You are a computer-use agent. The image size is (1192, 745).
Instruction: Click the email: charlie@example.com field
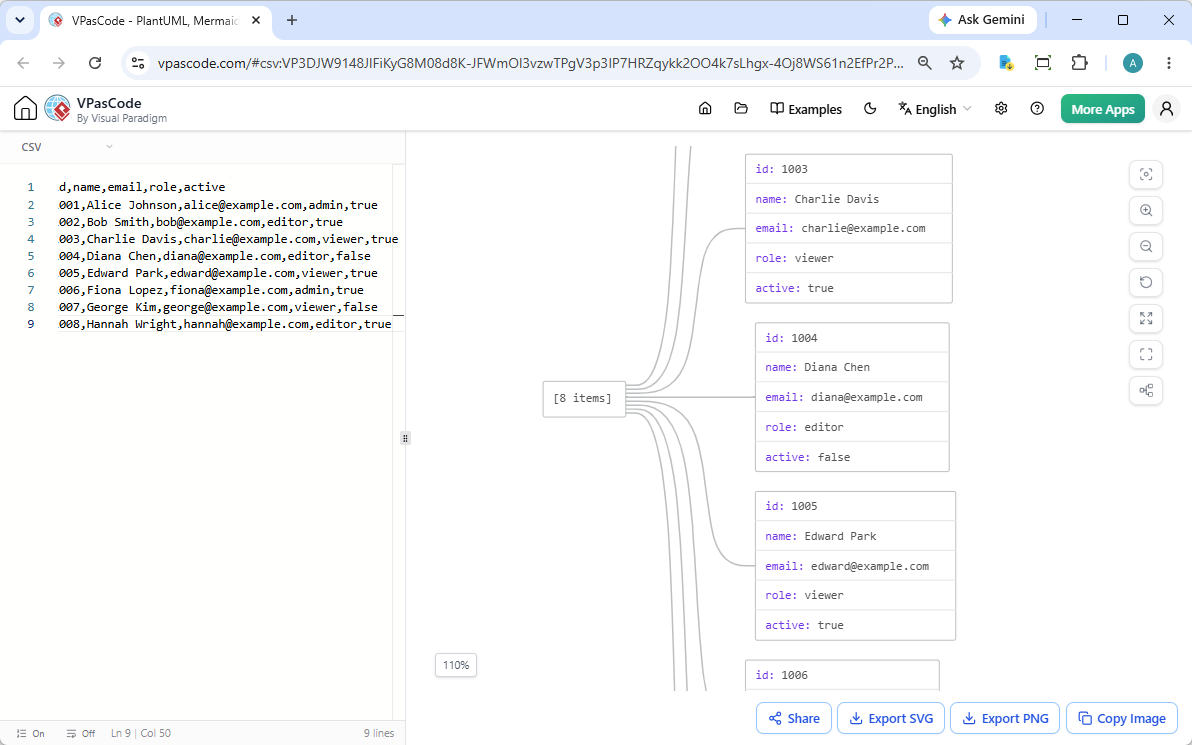848,228
